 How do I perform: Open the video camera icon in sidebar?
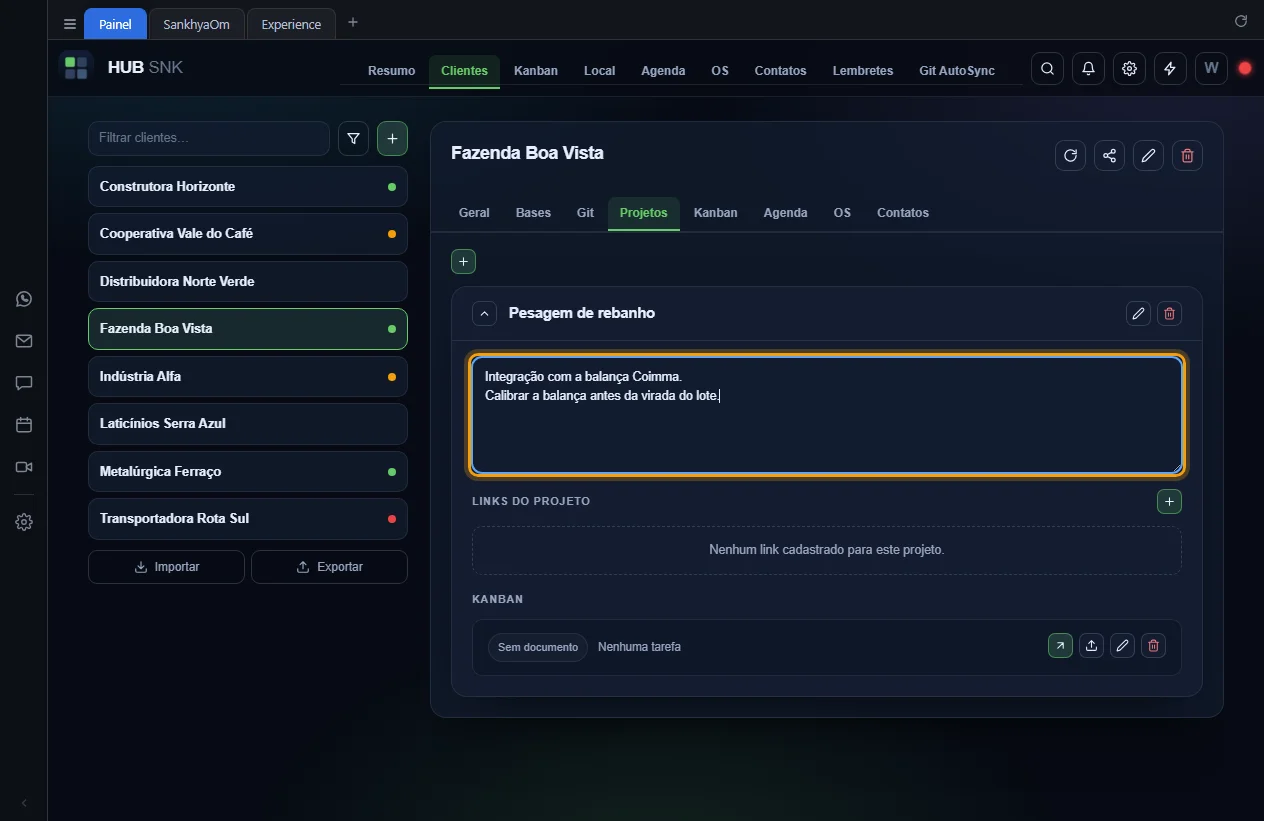[24, 467]
